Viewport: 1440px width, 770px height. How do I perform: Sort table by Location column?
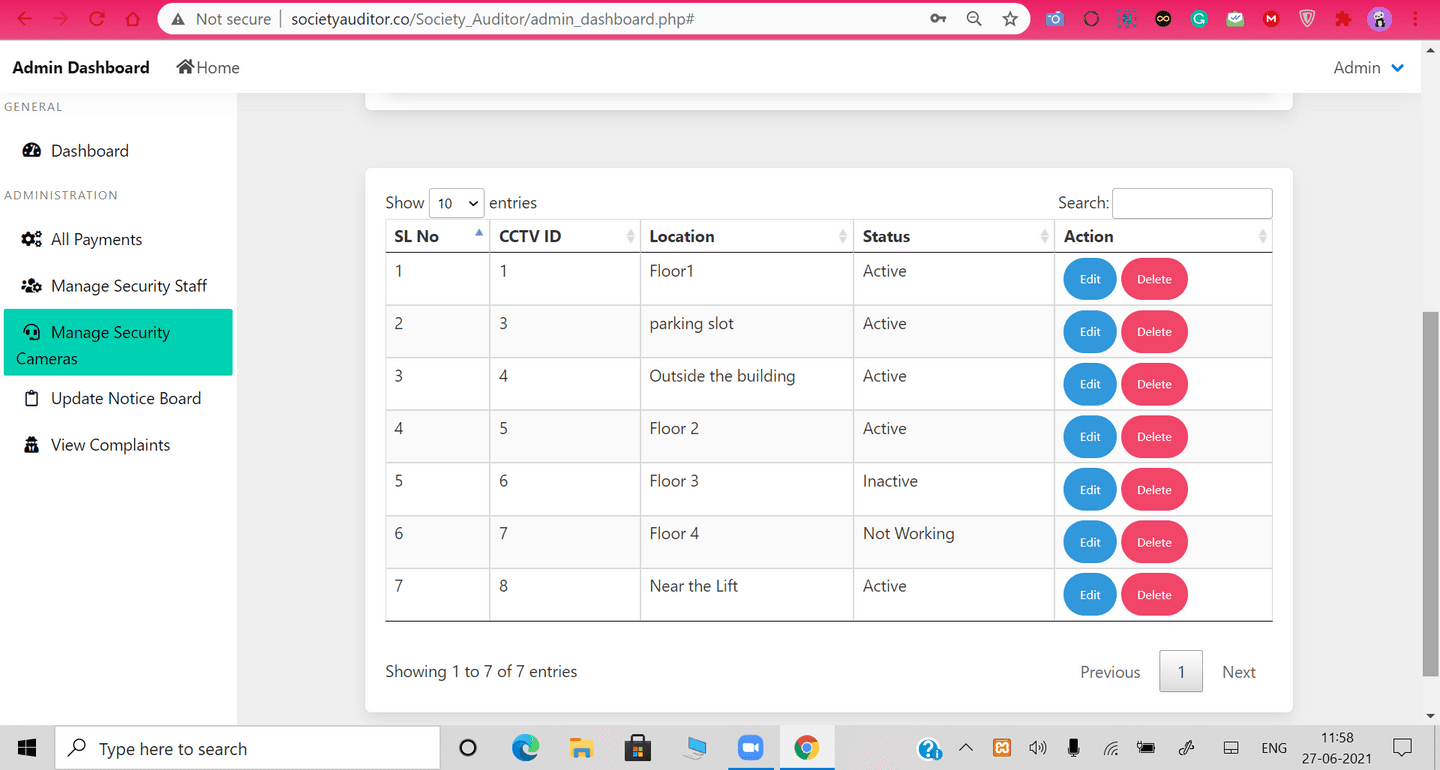747,236
